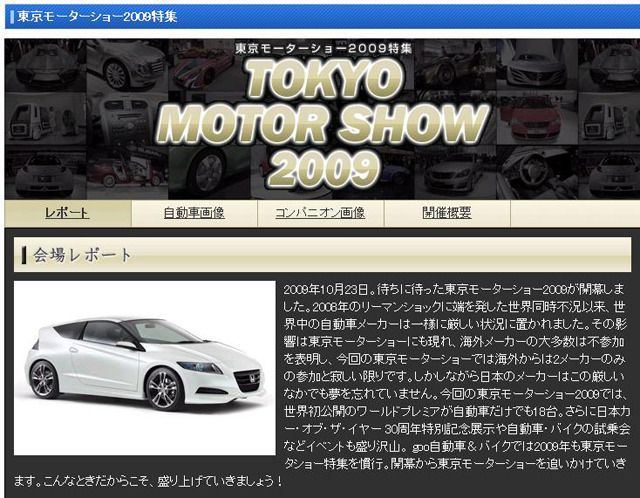Click the small banner subtitle 東京モーターショー2009特集

point(322,48)
